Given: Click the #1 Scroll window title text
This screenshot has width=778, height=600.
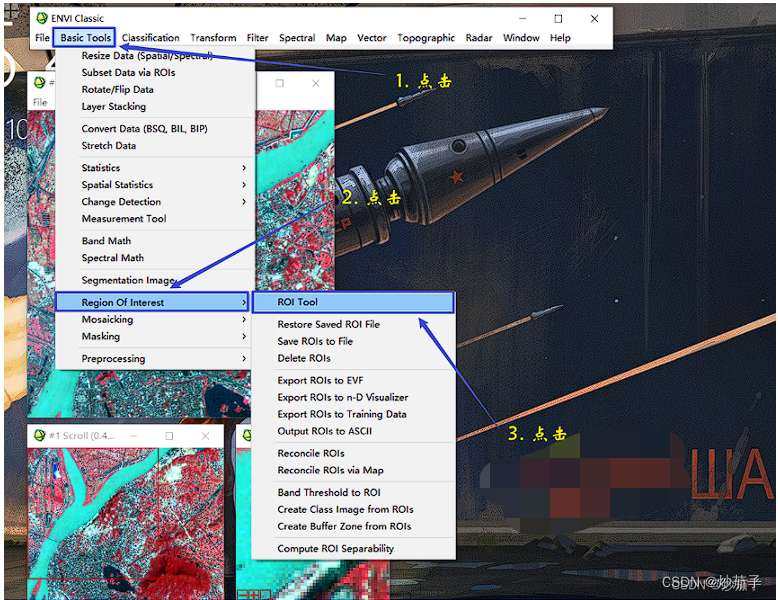Looking at the screenshot, I should pyautogui.click(x=81, y=435).
